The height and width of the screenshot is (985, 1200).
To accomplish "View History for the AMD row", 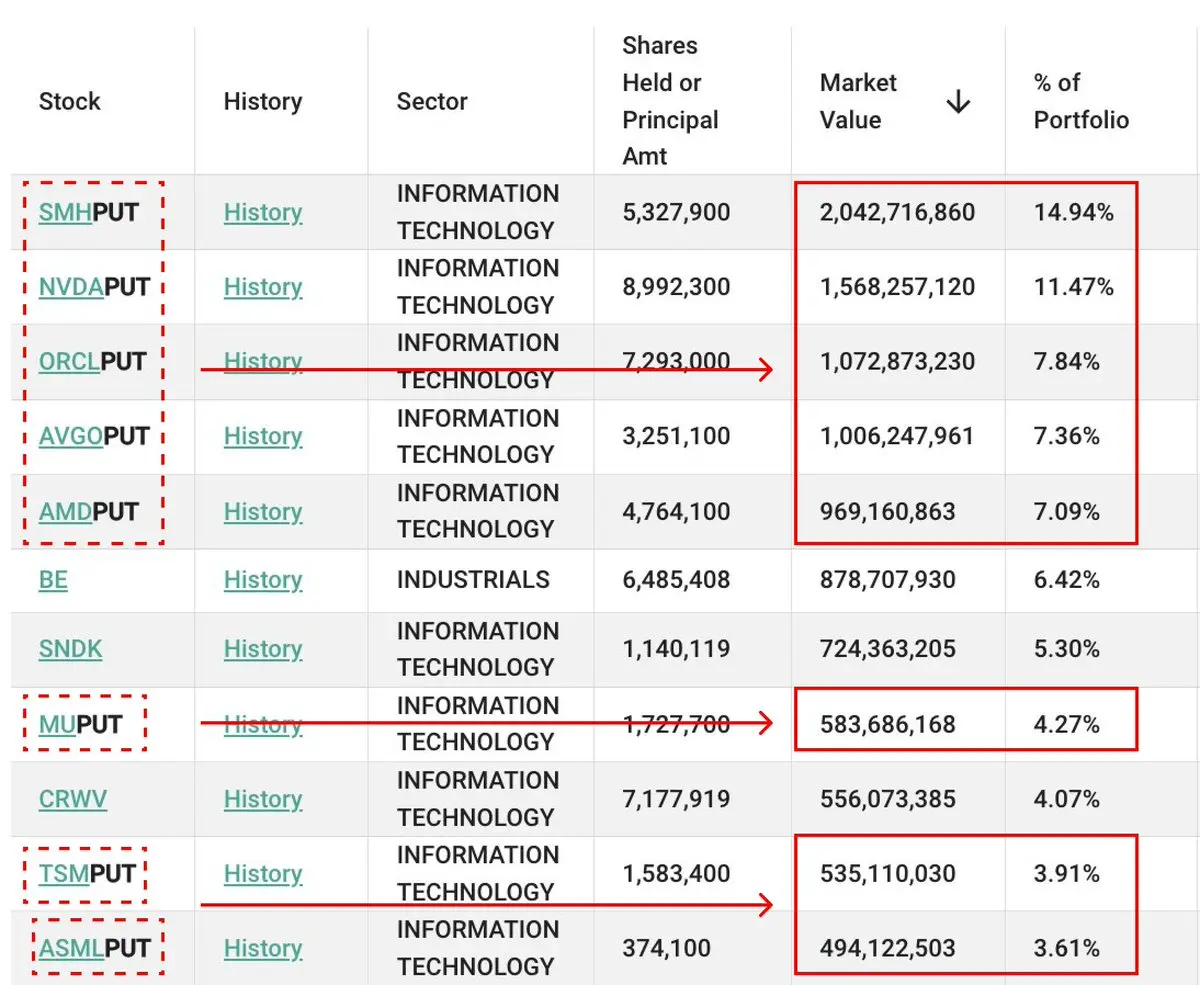I will click(263, 511).
